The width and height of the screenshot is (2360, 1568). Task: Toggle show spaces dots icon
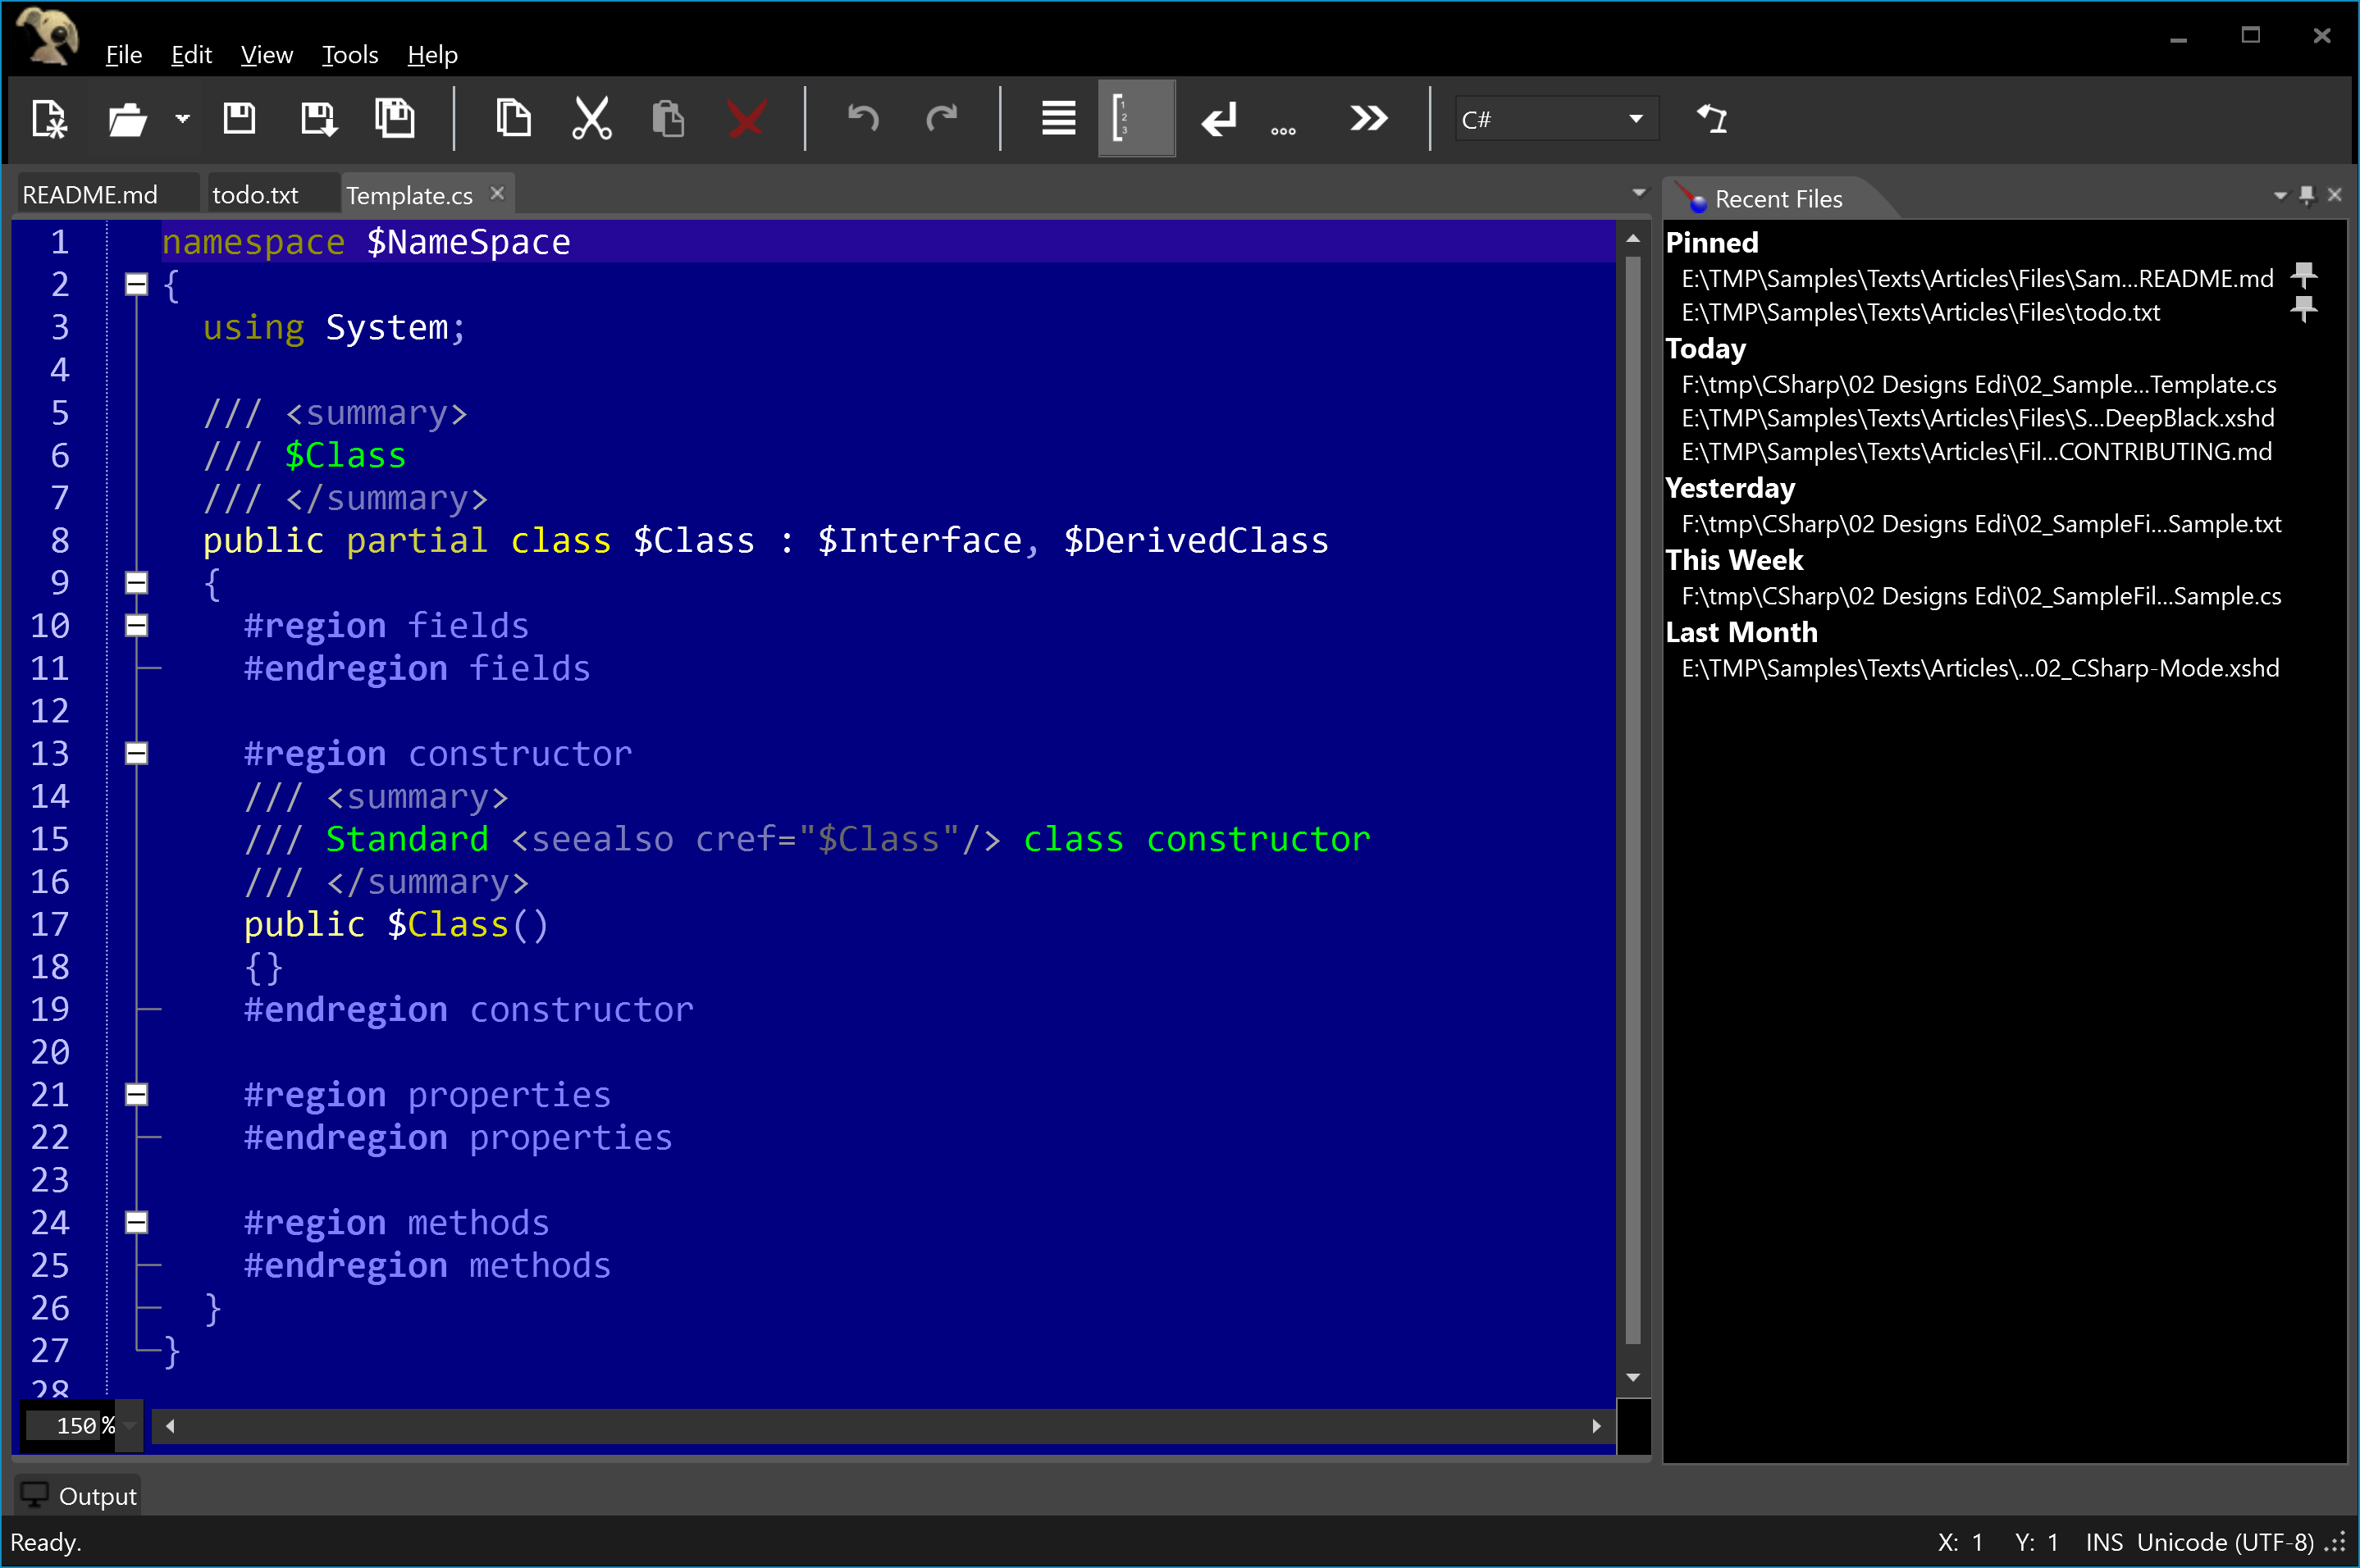(1283, 130)
